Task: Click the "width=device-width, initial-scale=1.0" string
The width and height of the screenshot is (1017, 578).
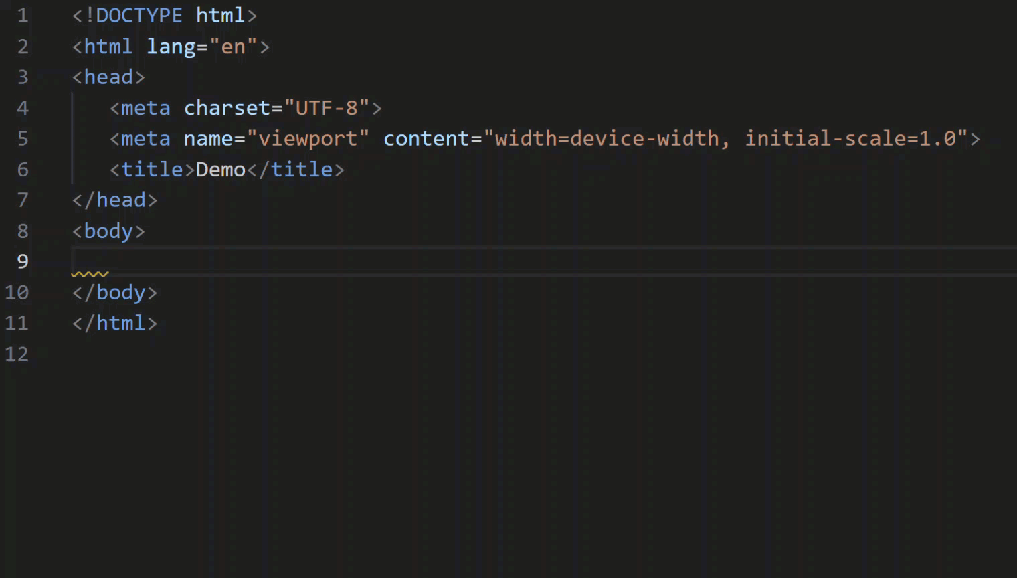Action: point(726,138)
